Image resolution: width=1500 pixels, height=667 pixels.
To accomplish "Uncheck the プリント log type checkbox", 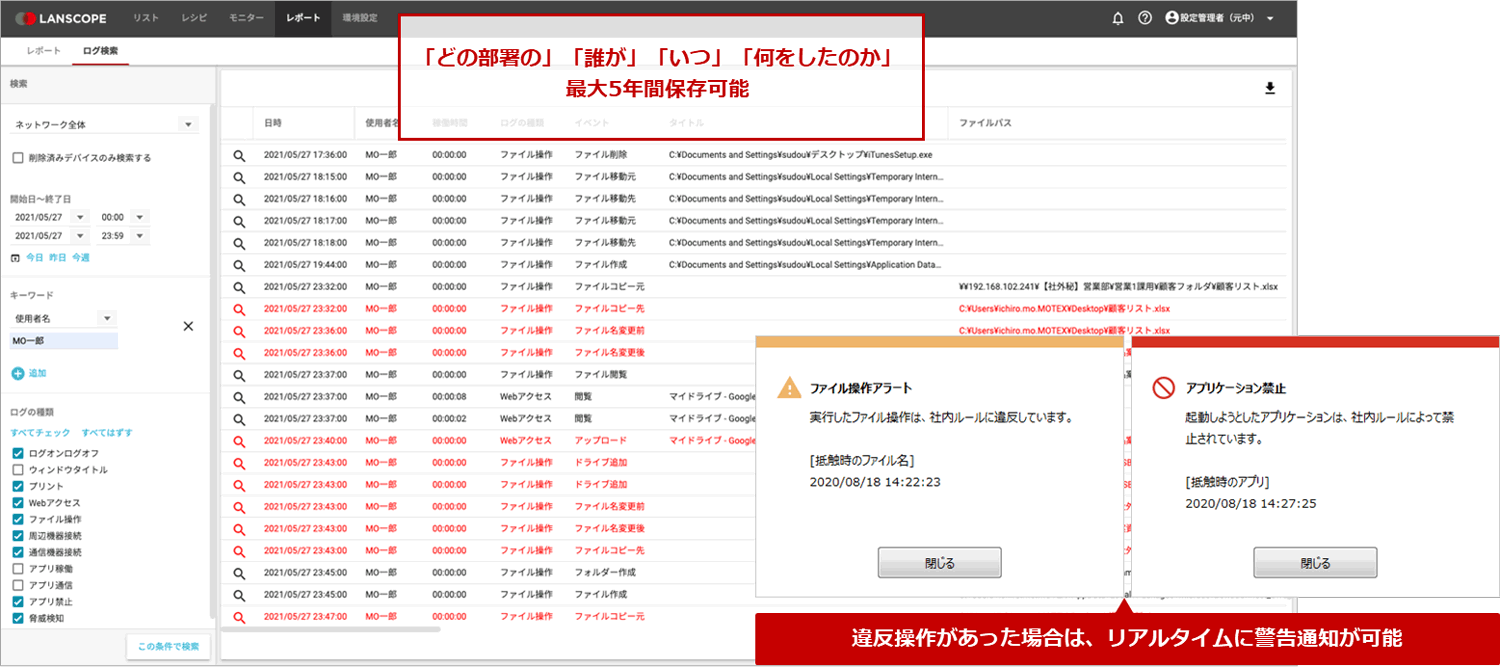I will coord(17,486).
